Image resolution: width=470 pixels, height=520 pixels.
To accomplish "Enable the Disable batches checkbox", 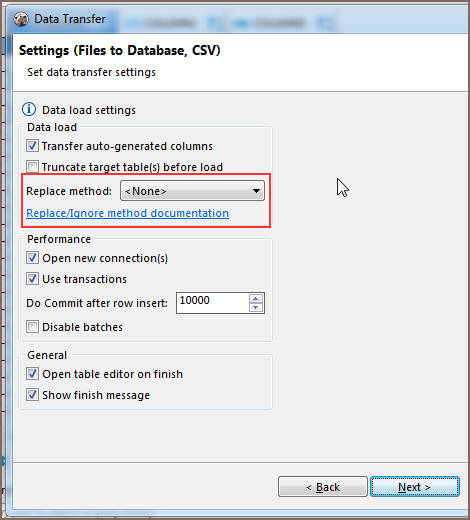I will tap(32, 327).
